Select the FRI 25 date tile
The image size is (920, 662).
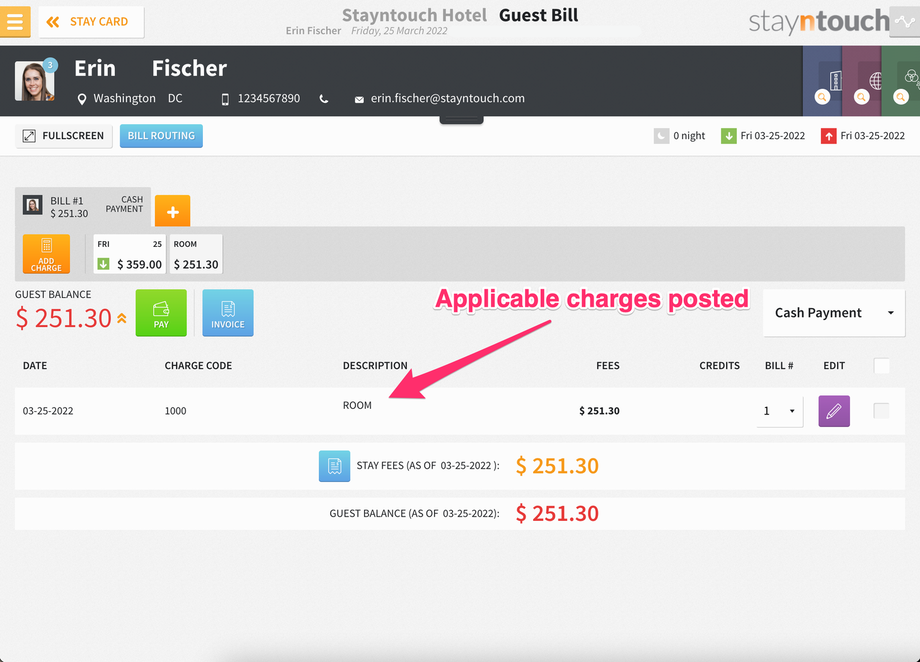(130, 254)
